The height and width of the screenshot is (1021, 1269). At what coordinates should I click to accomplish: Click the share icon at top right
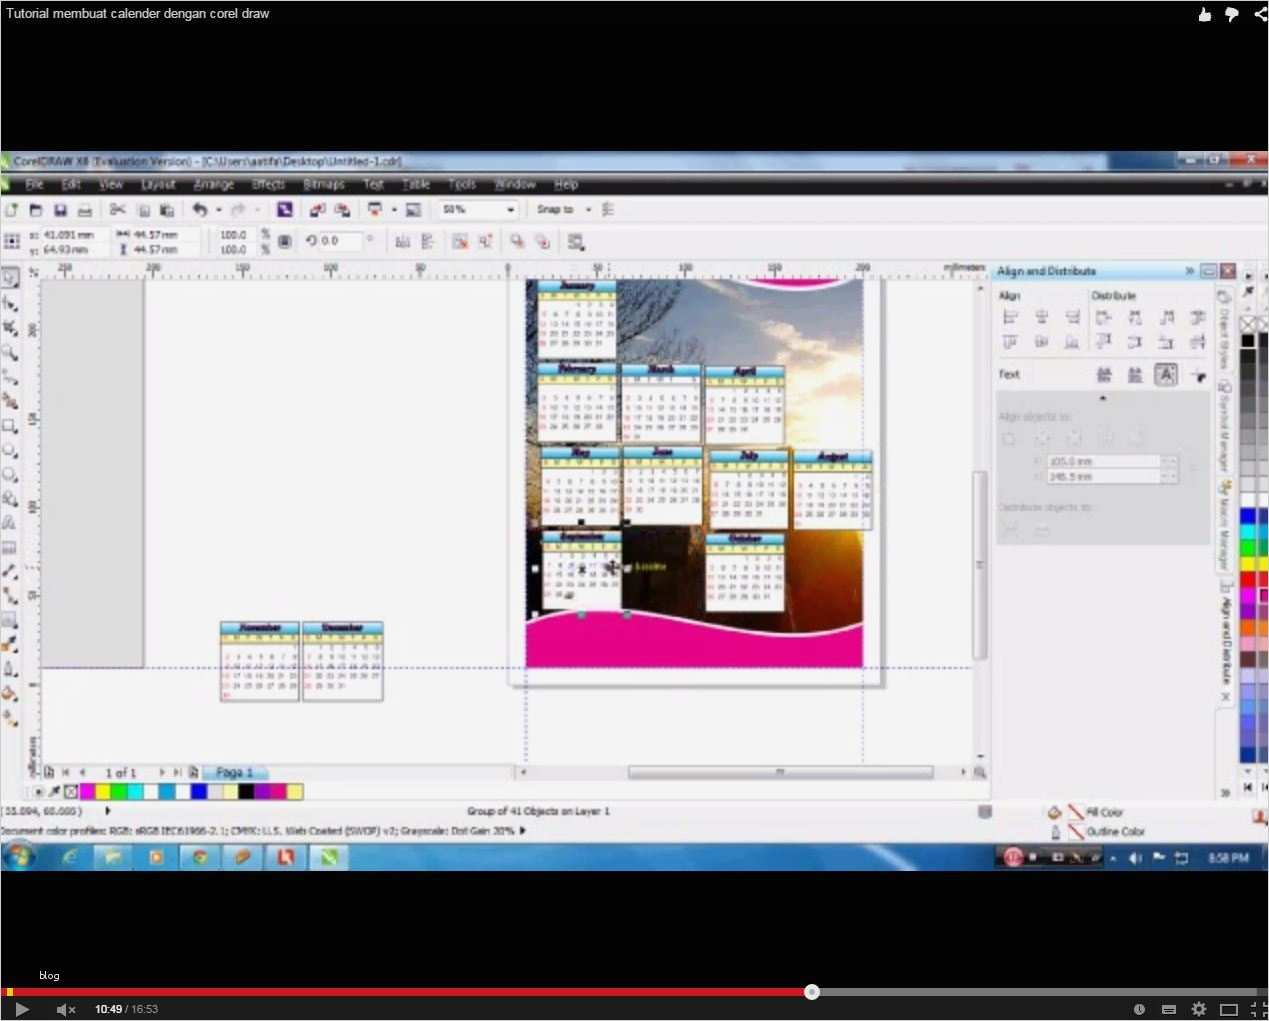[1260, 14]
